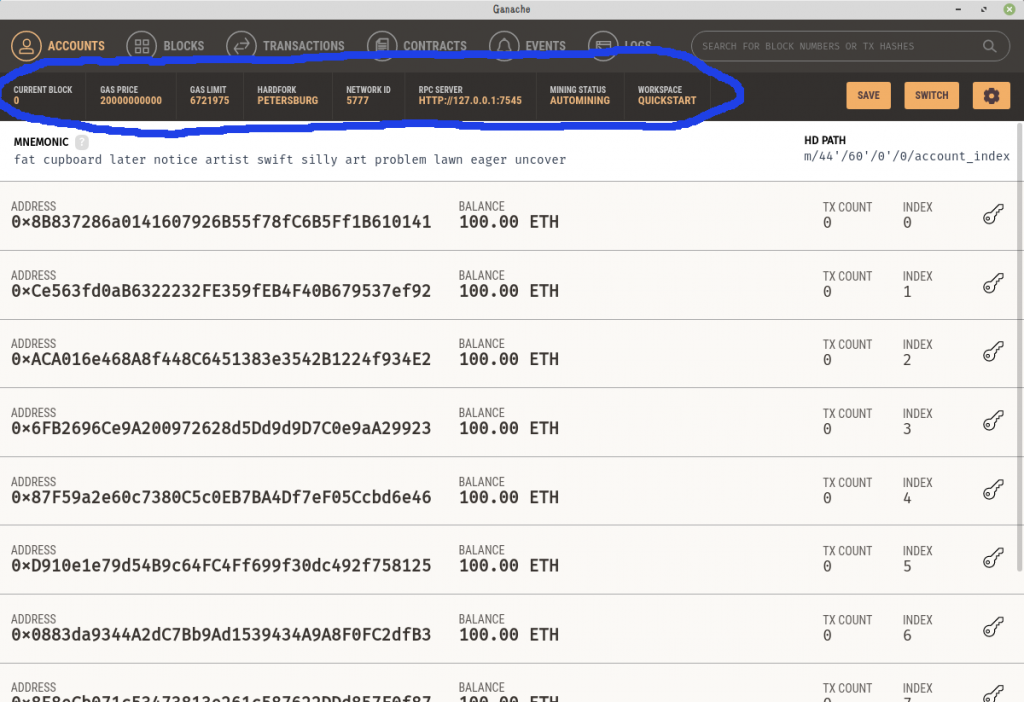
Task: Open settings via the gear icon
Action: [991, 95]
